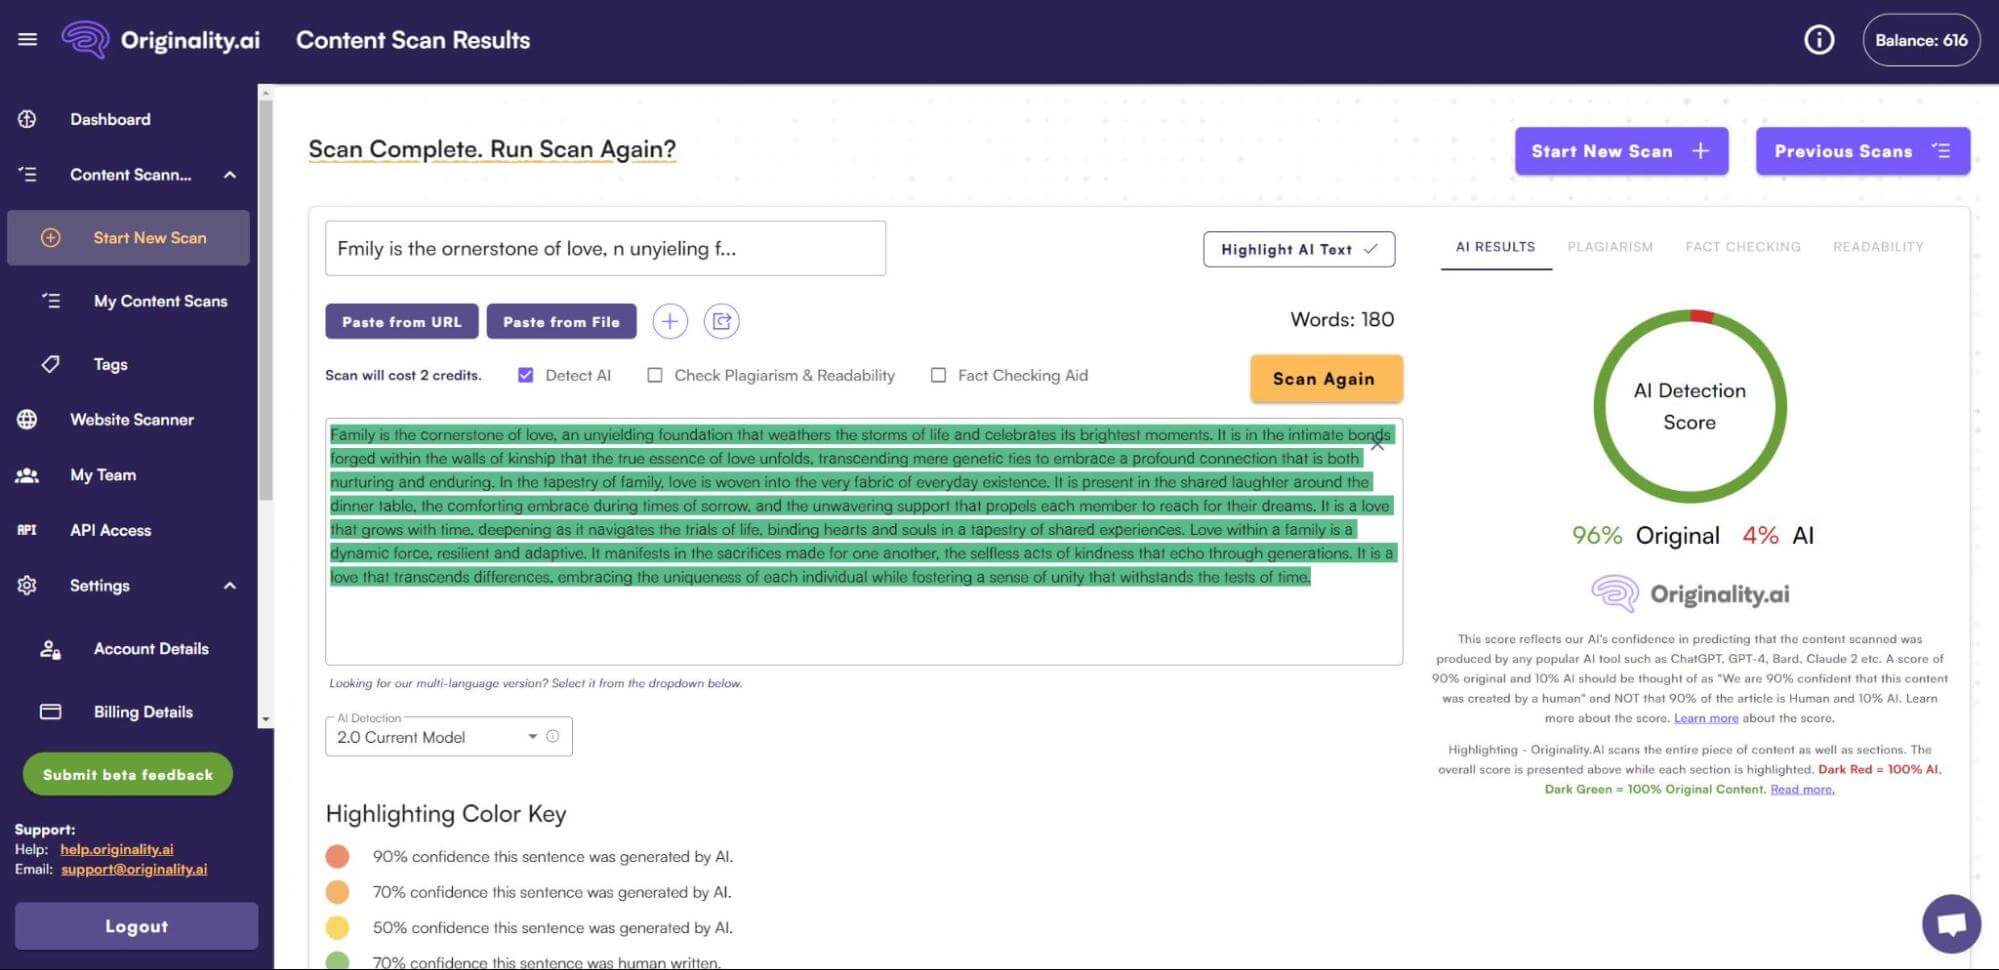Viewport: 1999px width, 970px height.
Task: Click the Previous Scans button
Action: click(x=1863, y=151)
